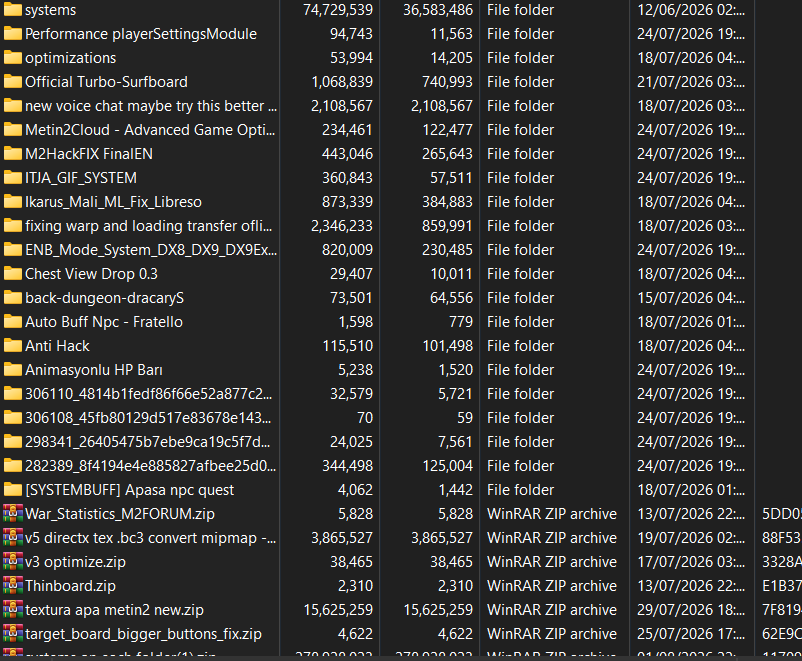
Task: Select the v5 directx tex archive icon
Action: point(13,538)
